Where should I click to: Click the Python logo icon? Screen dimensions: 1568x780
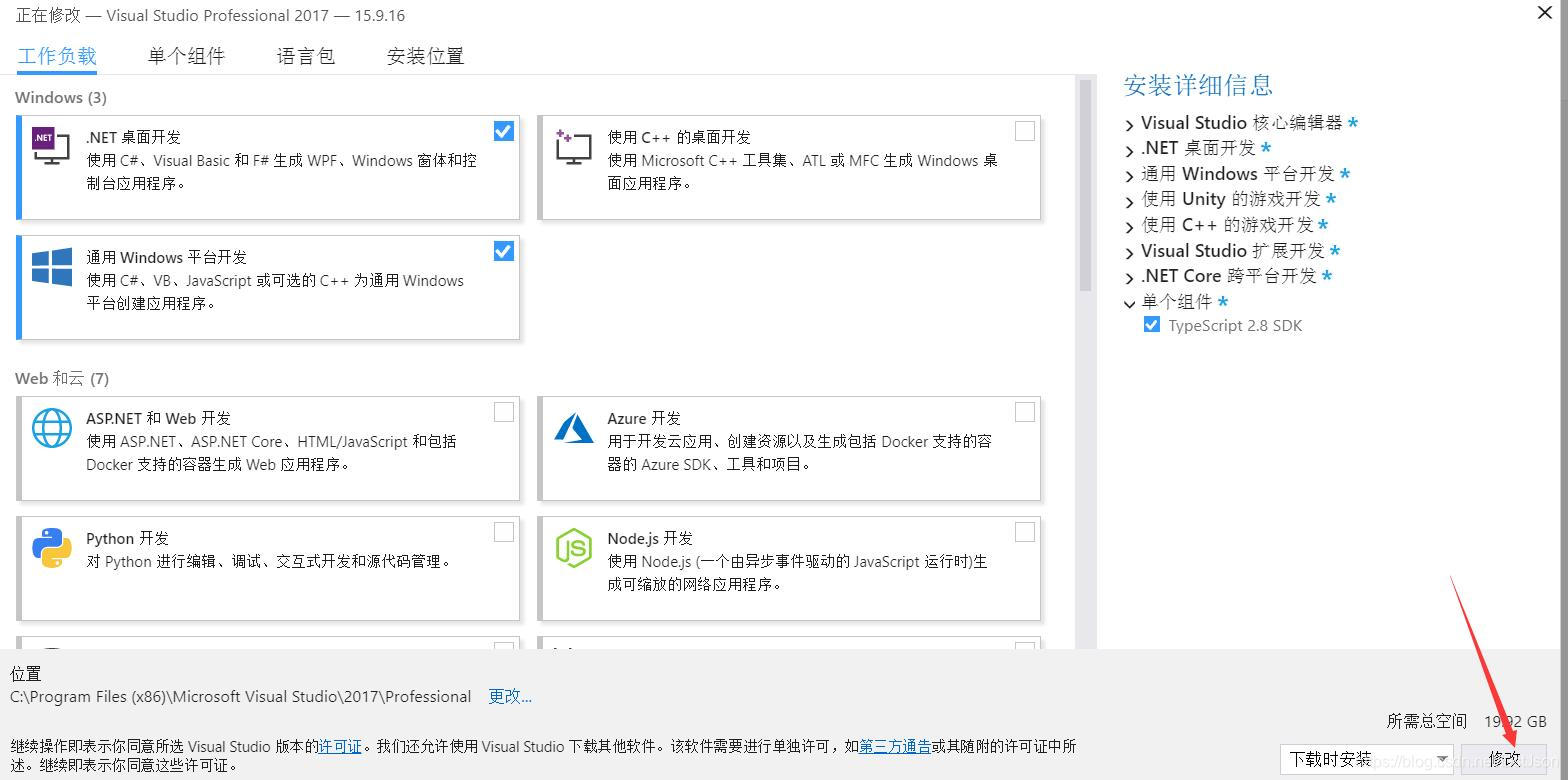pyautogui.click(x=52, y=548)
